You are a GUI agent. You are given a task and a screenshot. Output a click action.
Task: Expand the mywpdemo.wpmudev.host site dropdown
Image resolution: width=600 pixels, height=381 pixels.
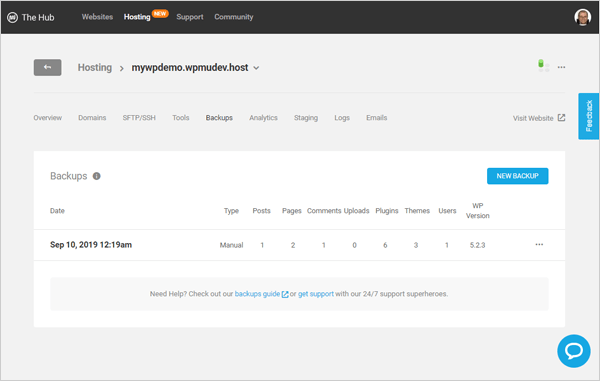click(x=256, y=68)
